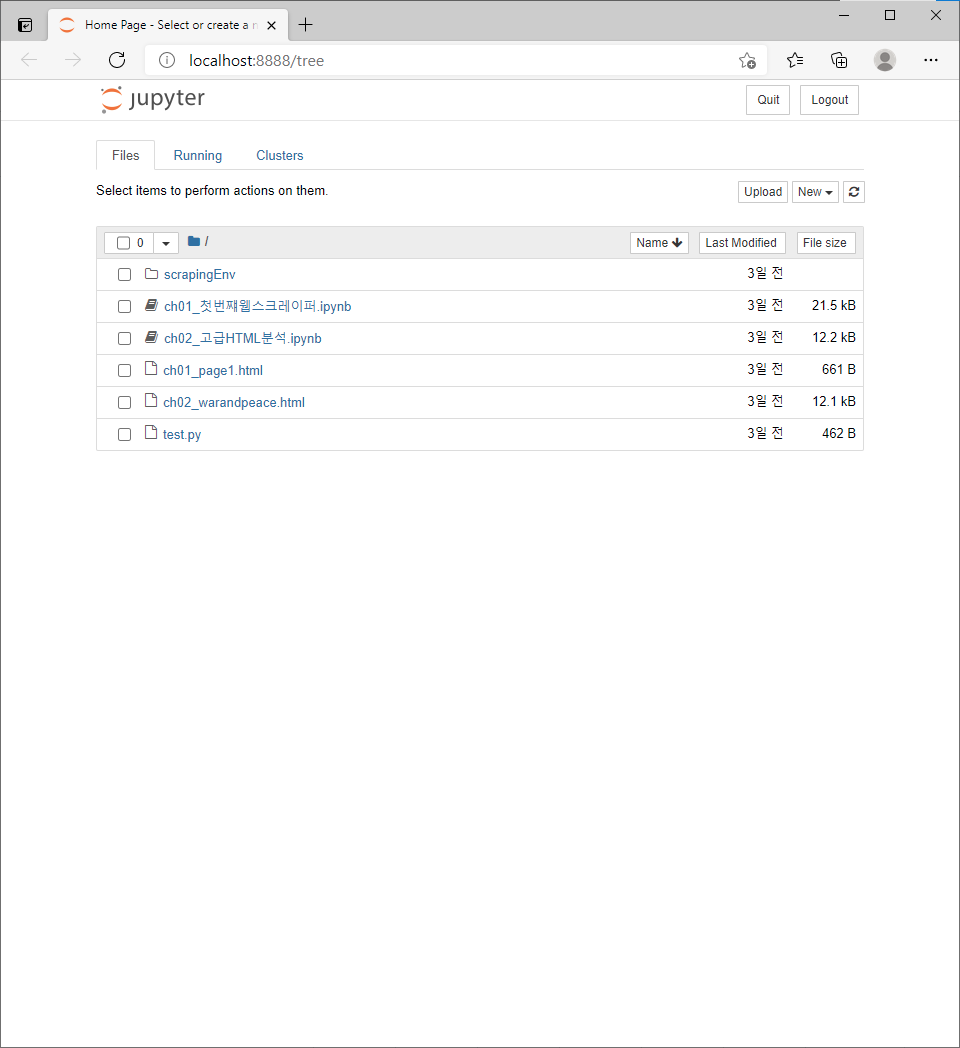Click the '462 B' file size text
The image size is (960, 1048).
click(x=839, y=433)
